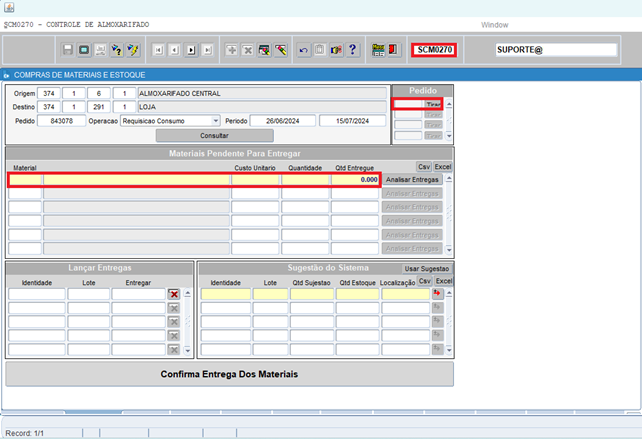642x439 pixels.
Task: Click the Delete Record X toolbar icon
Action: click(x=248, y=50)
